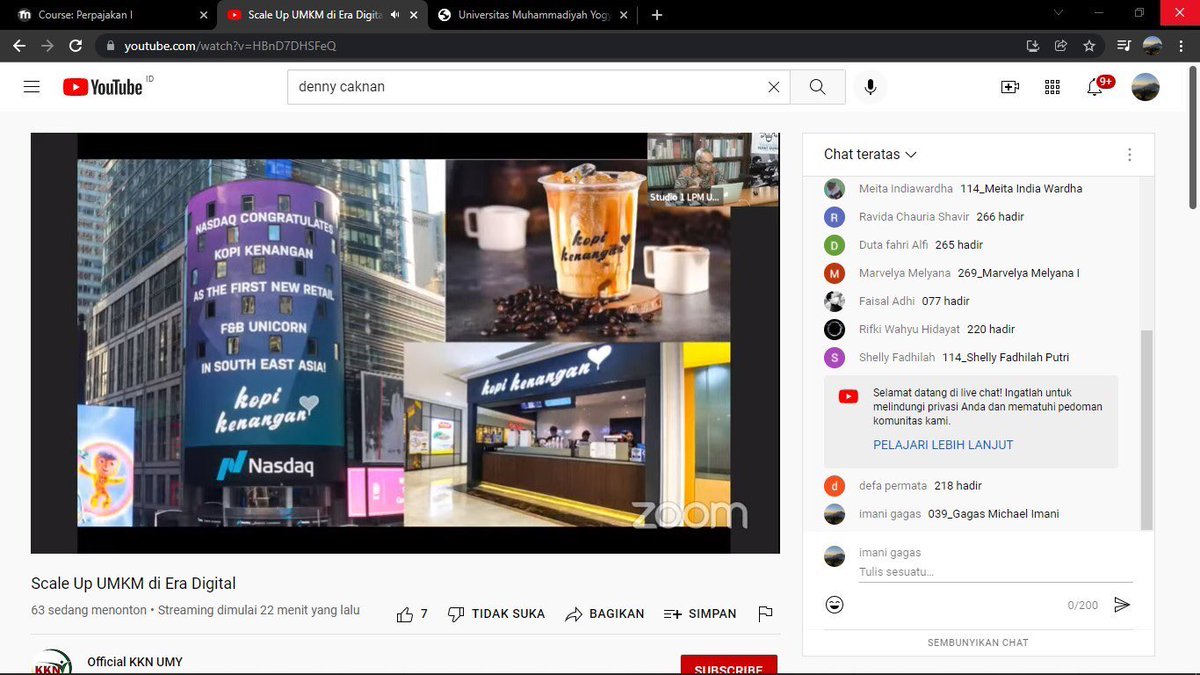Open the YouTube apps grid
1200x675 pixels.
point(1052,87)
